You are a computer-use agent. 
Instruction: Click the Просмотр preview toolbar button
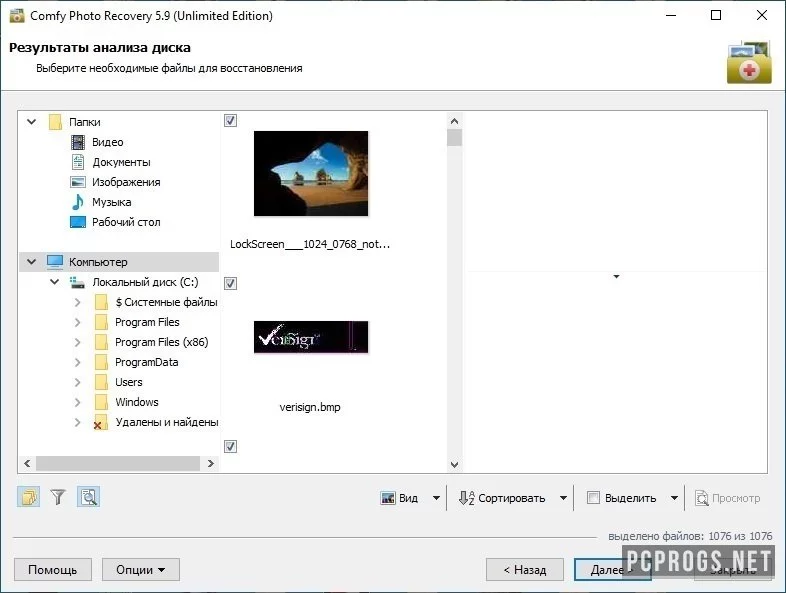click(727, 498)
